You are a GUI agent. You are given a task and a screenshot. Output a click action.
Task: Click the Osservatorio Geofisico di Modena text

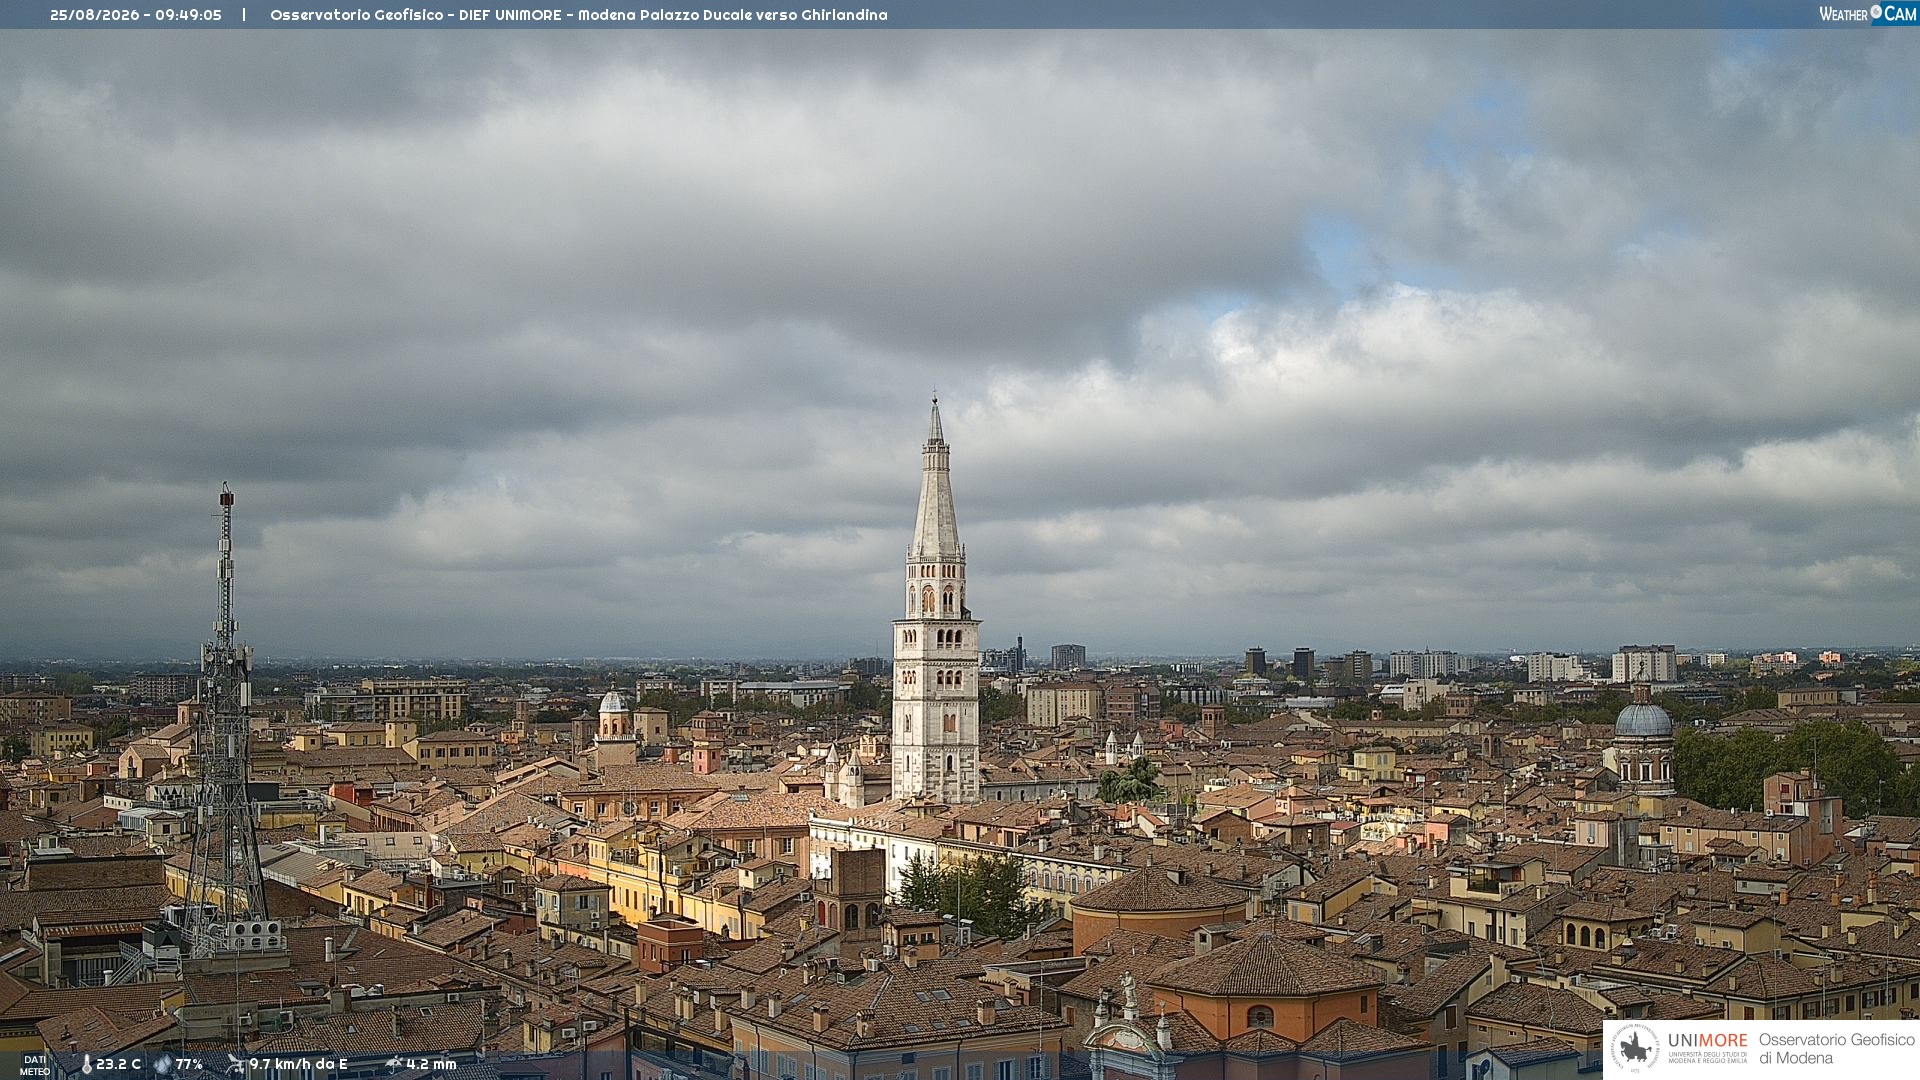1836,1049
